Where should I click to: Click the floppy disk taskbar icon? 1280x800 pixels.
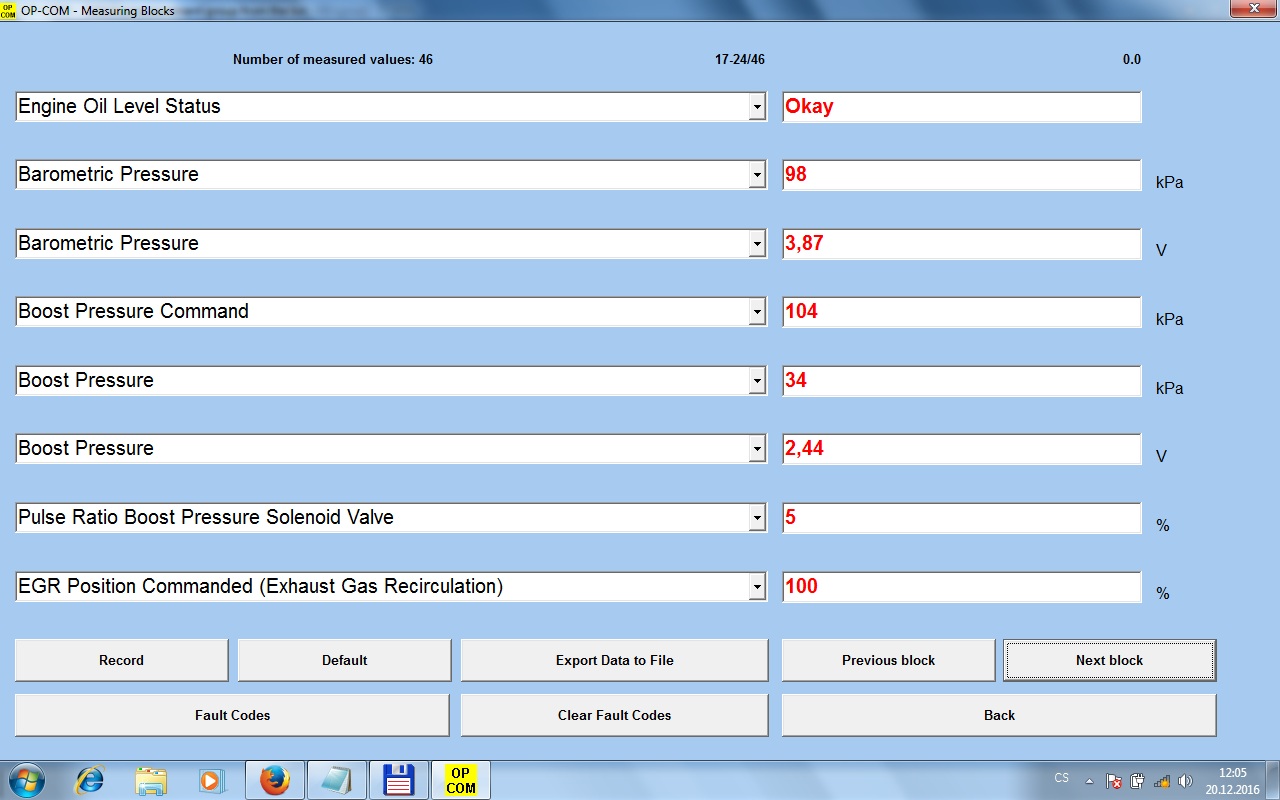(x=398, y=779)
